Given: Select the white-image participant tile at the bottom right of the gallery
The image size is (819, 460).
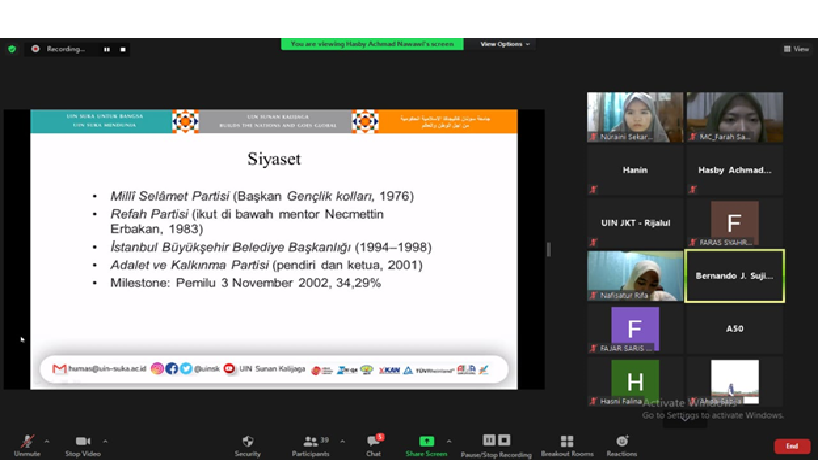Looking at the screenshot, I should [734, 382].
